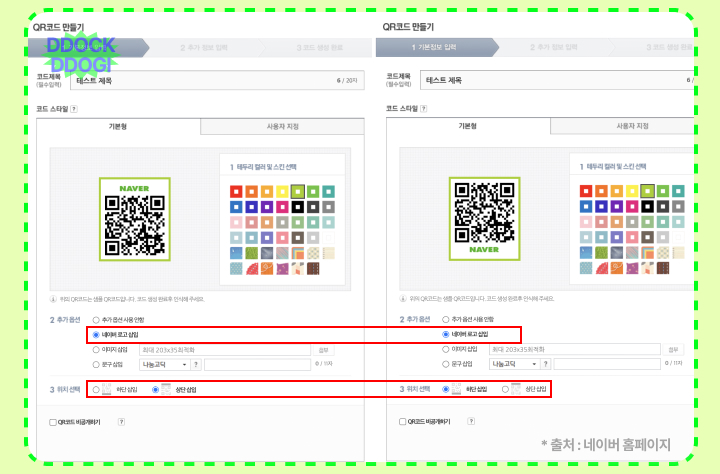The height and width of the screenshot is (474, 720).
Task: Select 추가 옵션 사용 안함 radio in left screenshot
Action: pyautogui.click(x=96, y=320)
